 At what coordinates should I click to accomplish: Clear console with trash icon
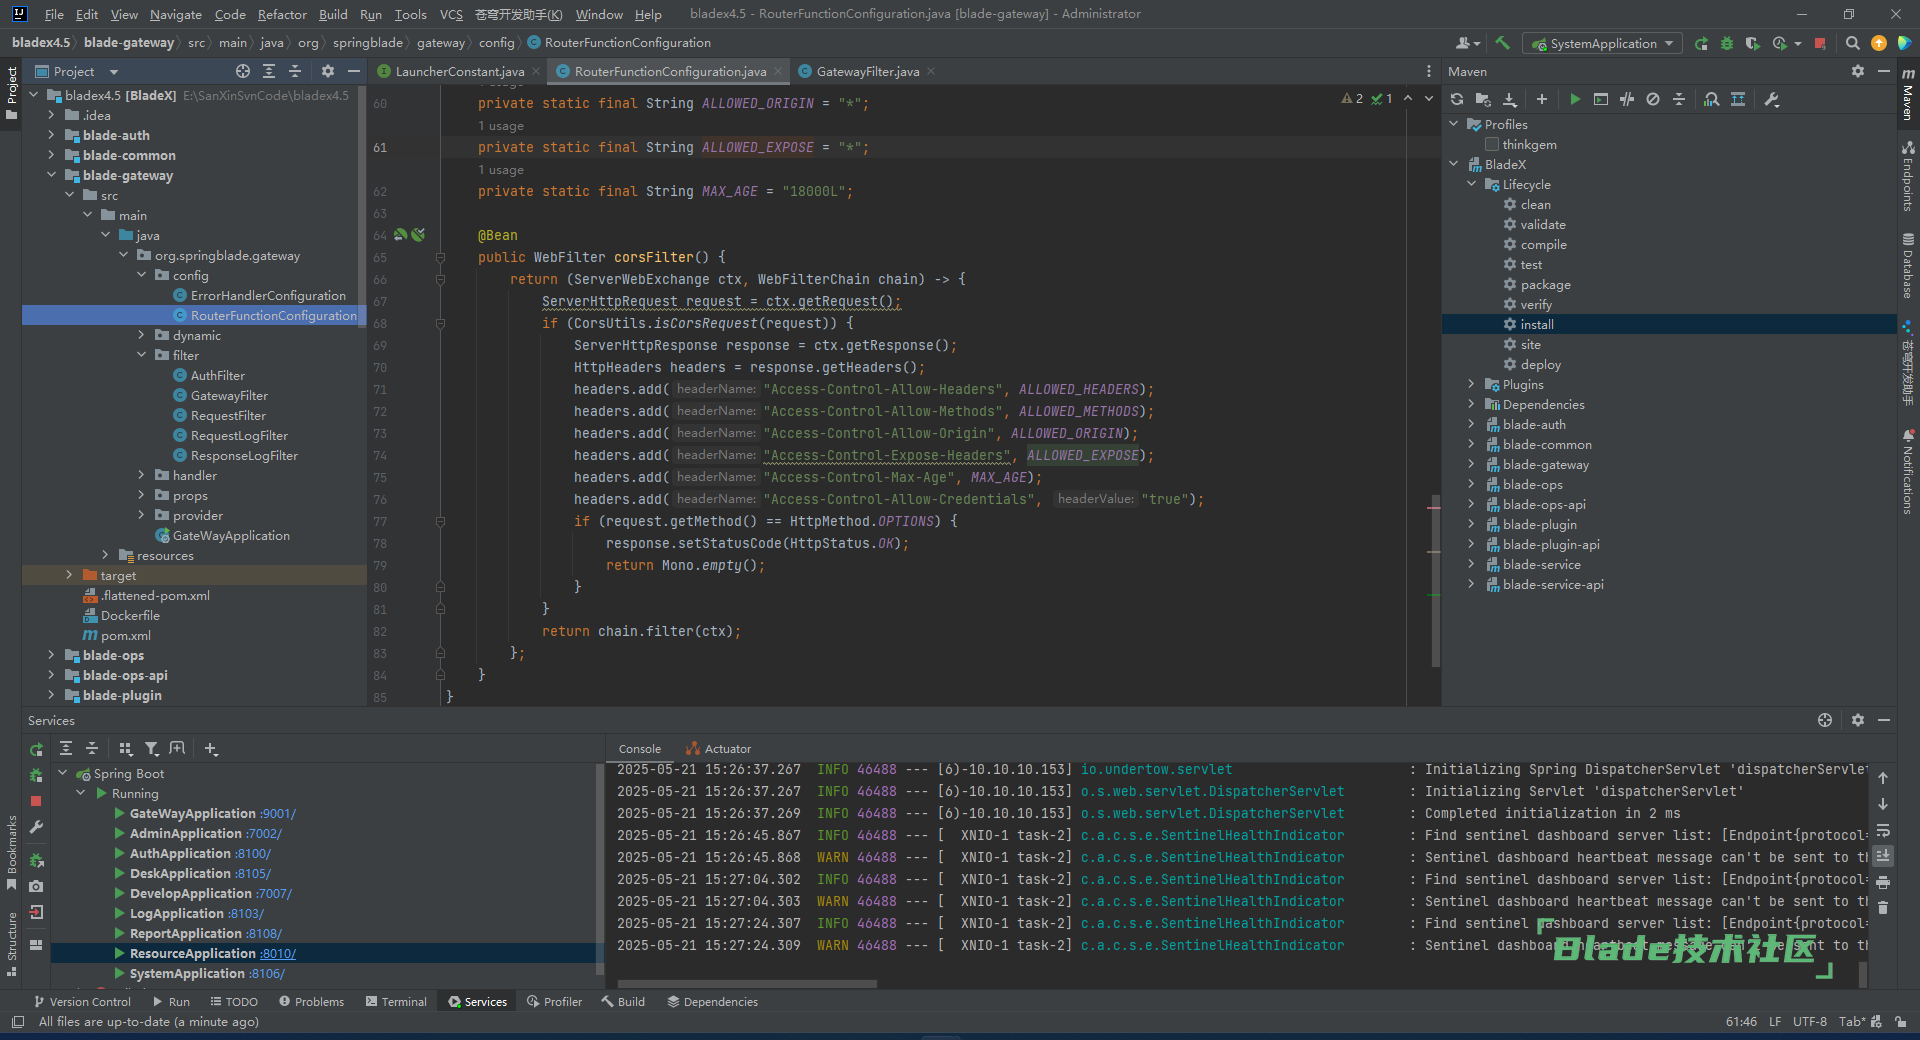pos(1883,908)
